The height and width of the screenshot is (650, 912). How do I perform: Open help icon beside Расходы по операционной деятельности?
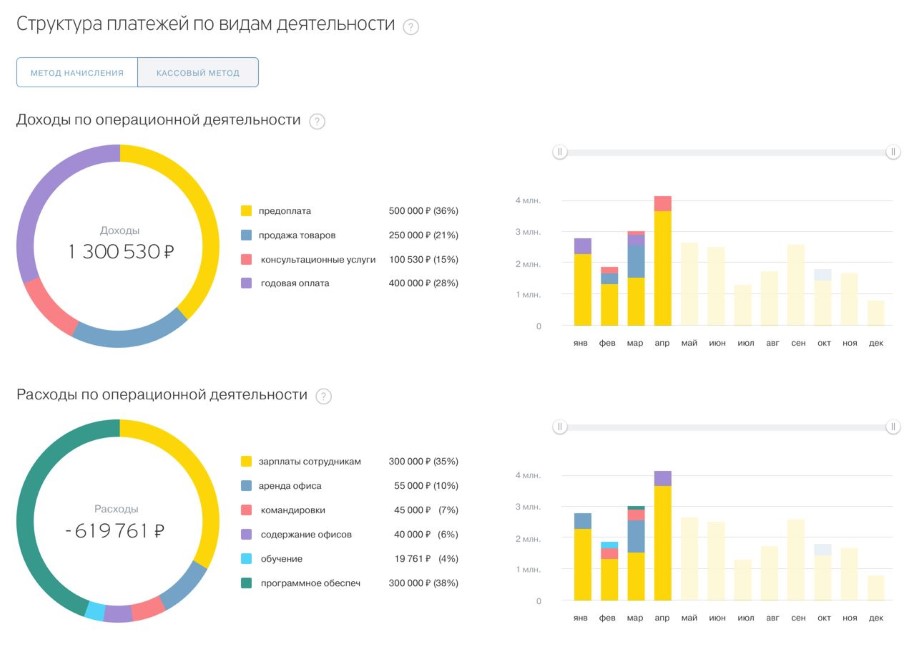pos(323,396)
